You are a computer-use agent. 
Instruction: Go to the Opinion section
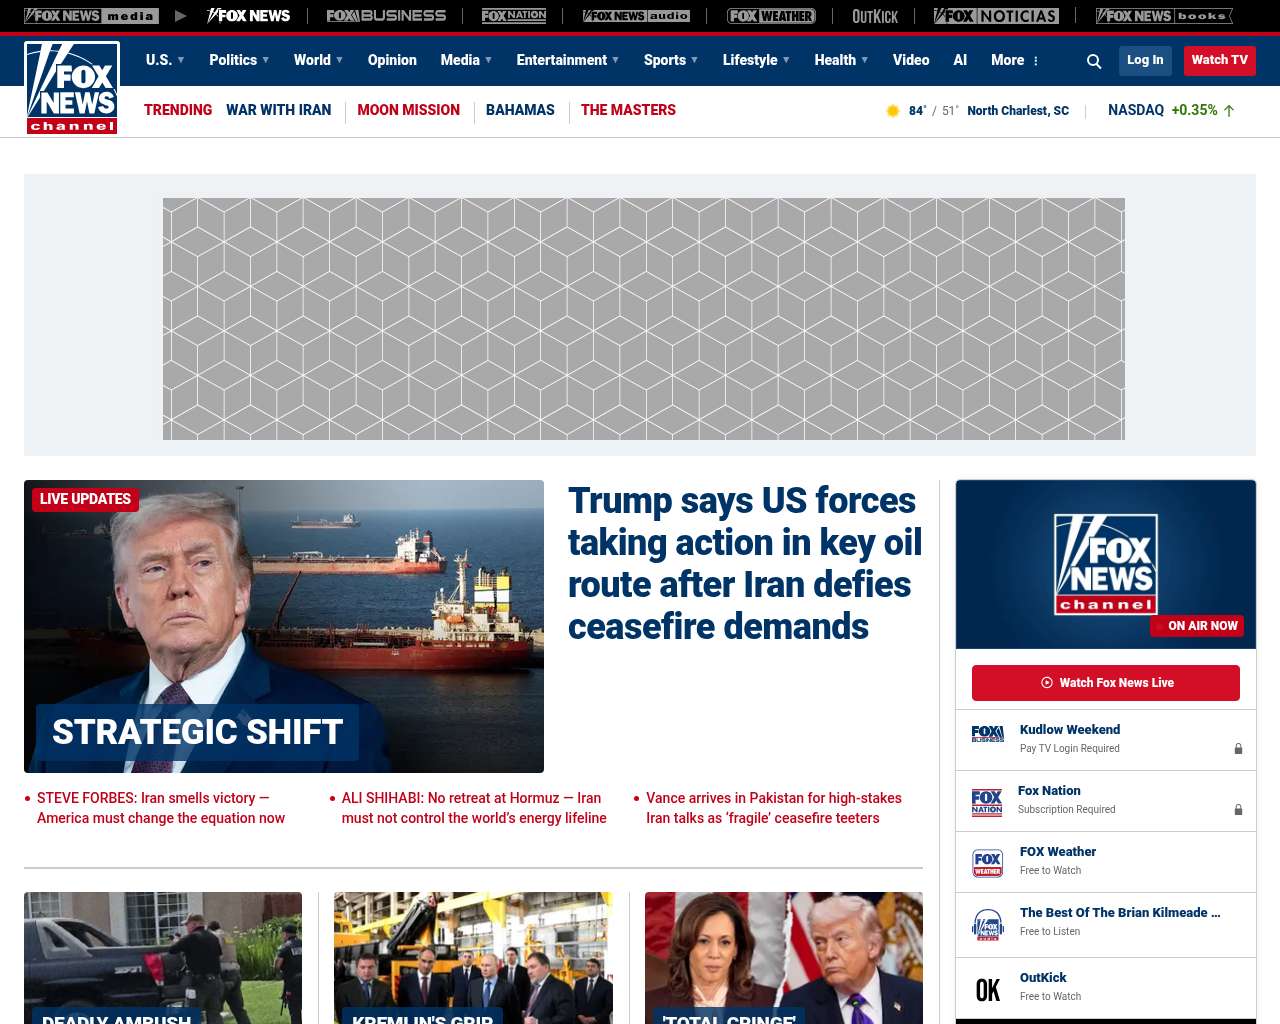392,60
